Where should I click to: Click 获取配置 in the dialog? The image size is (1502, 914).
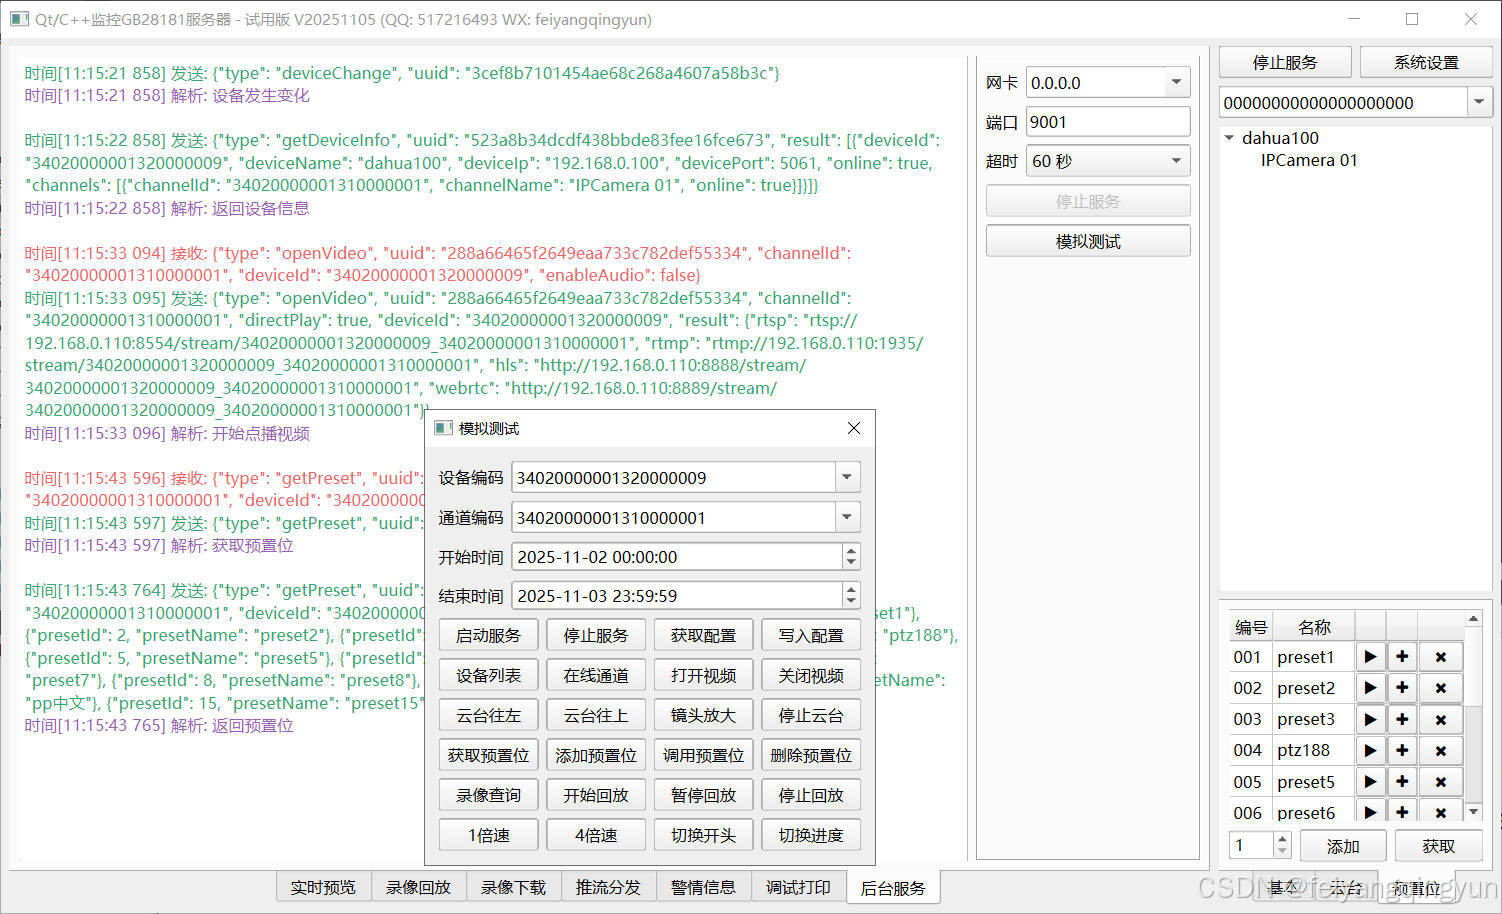703,635
